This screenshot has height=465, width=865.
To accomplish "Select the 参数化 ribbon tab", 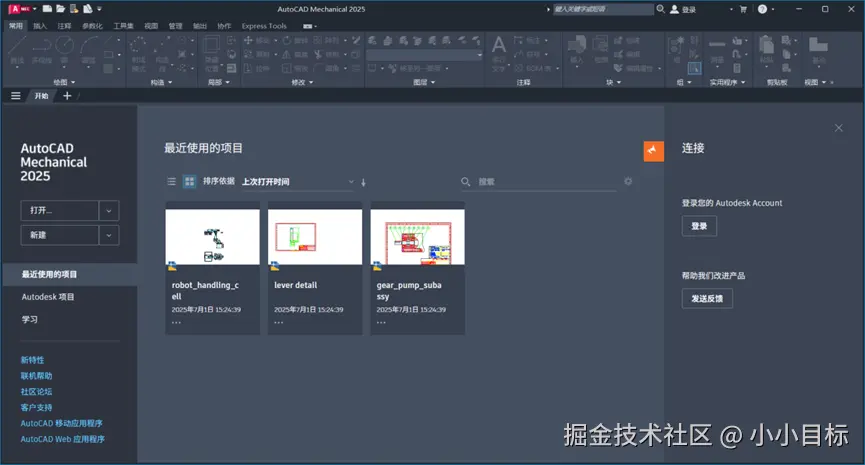I will pyautogui.click(x=93, y=26).
